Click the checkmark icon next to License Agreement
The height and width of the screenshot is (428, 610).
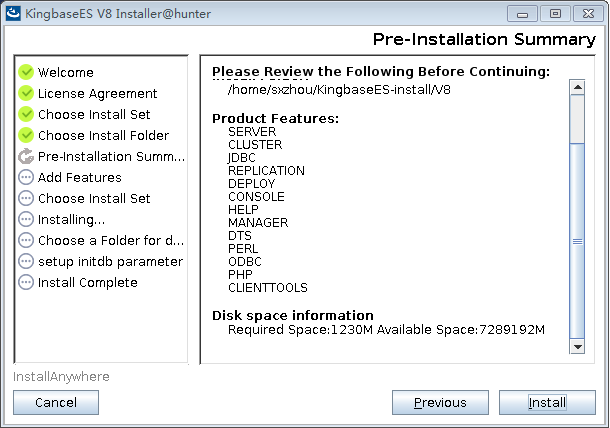coord(26,93)
